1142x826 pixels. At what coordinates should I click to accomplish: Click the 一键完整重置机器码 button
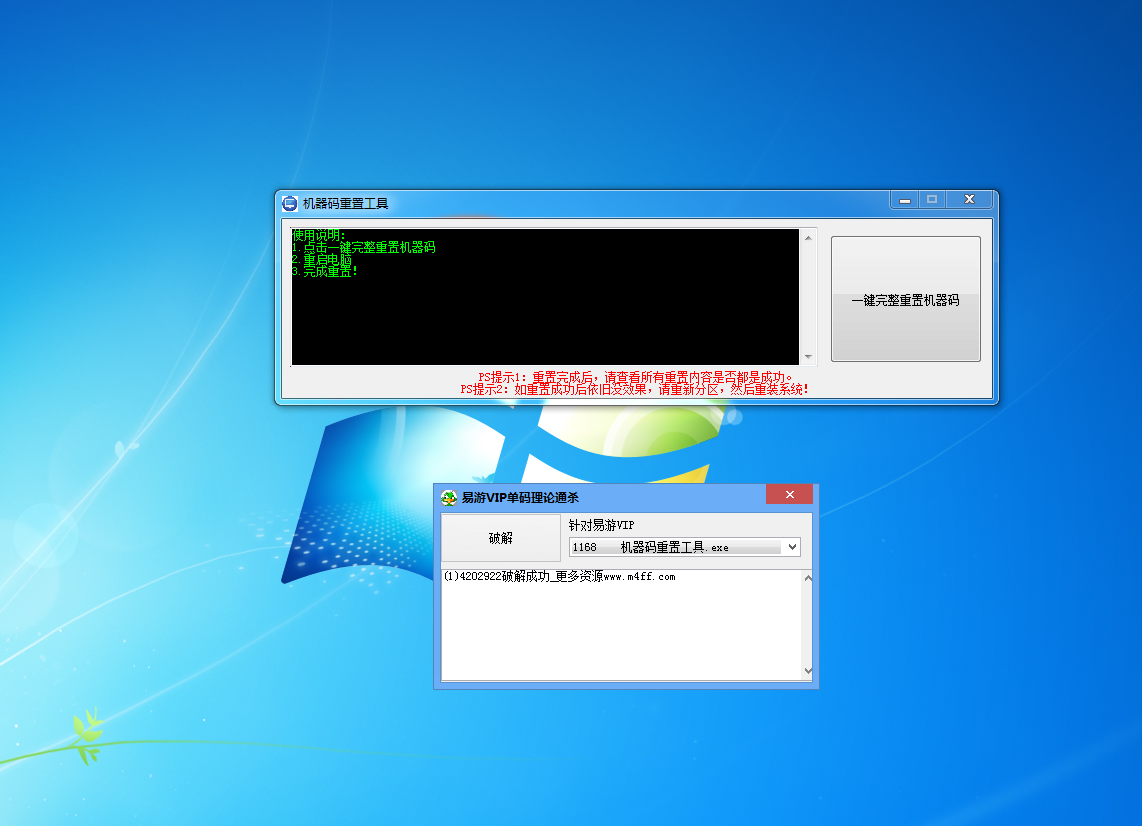pyautogui.click(x=905, y=299)
